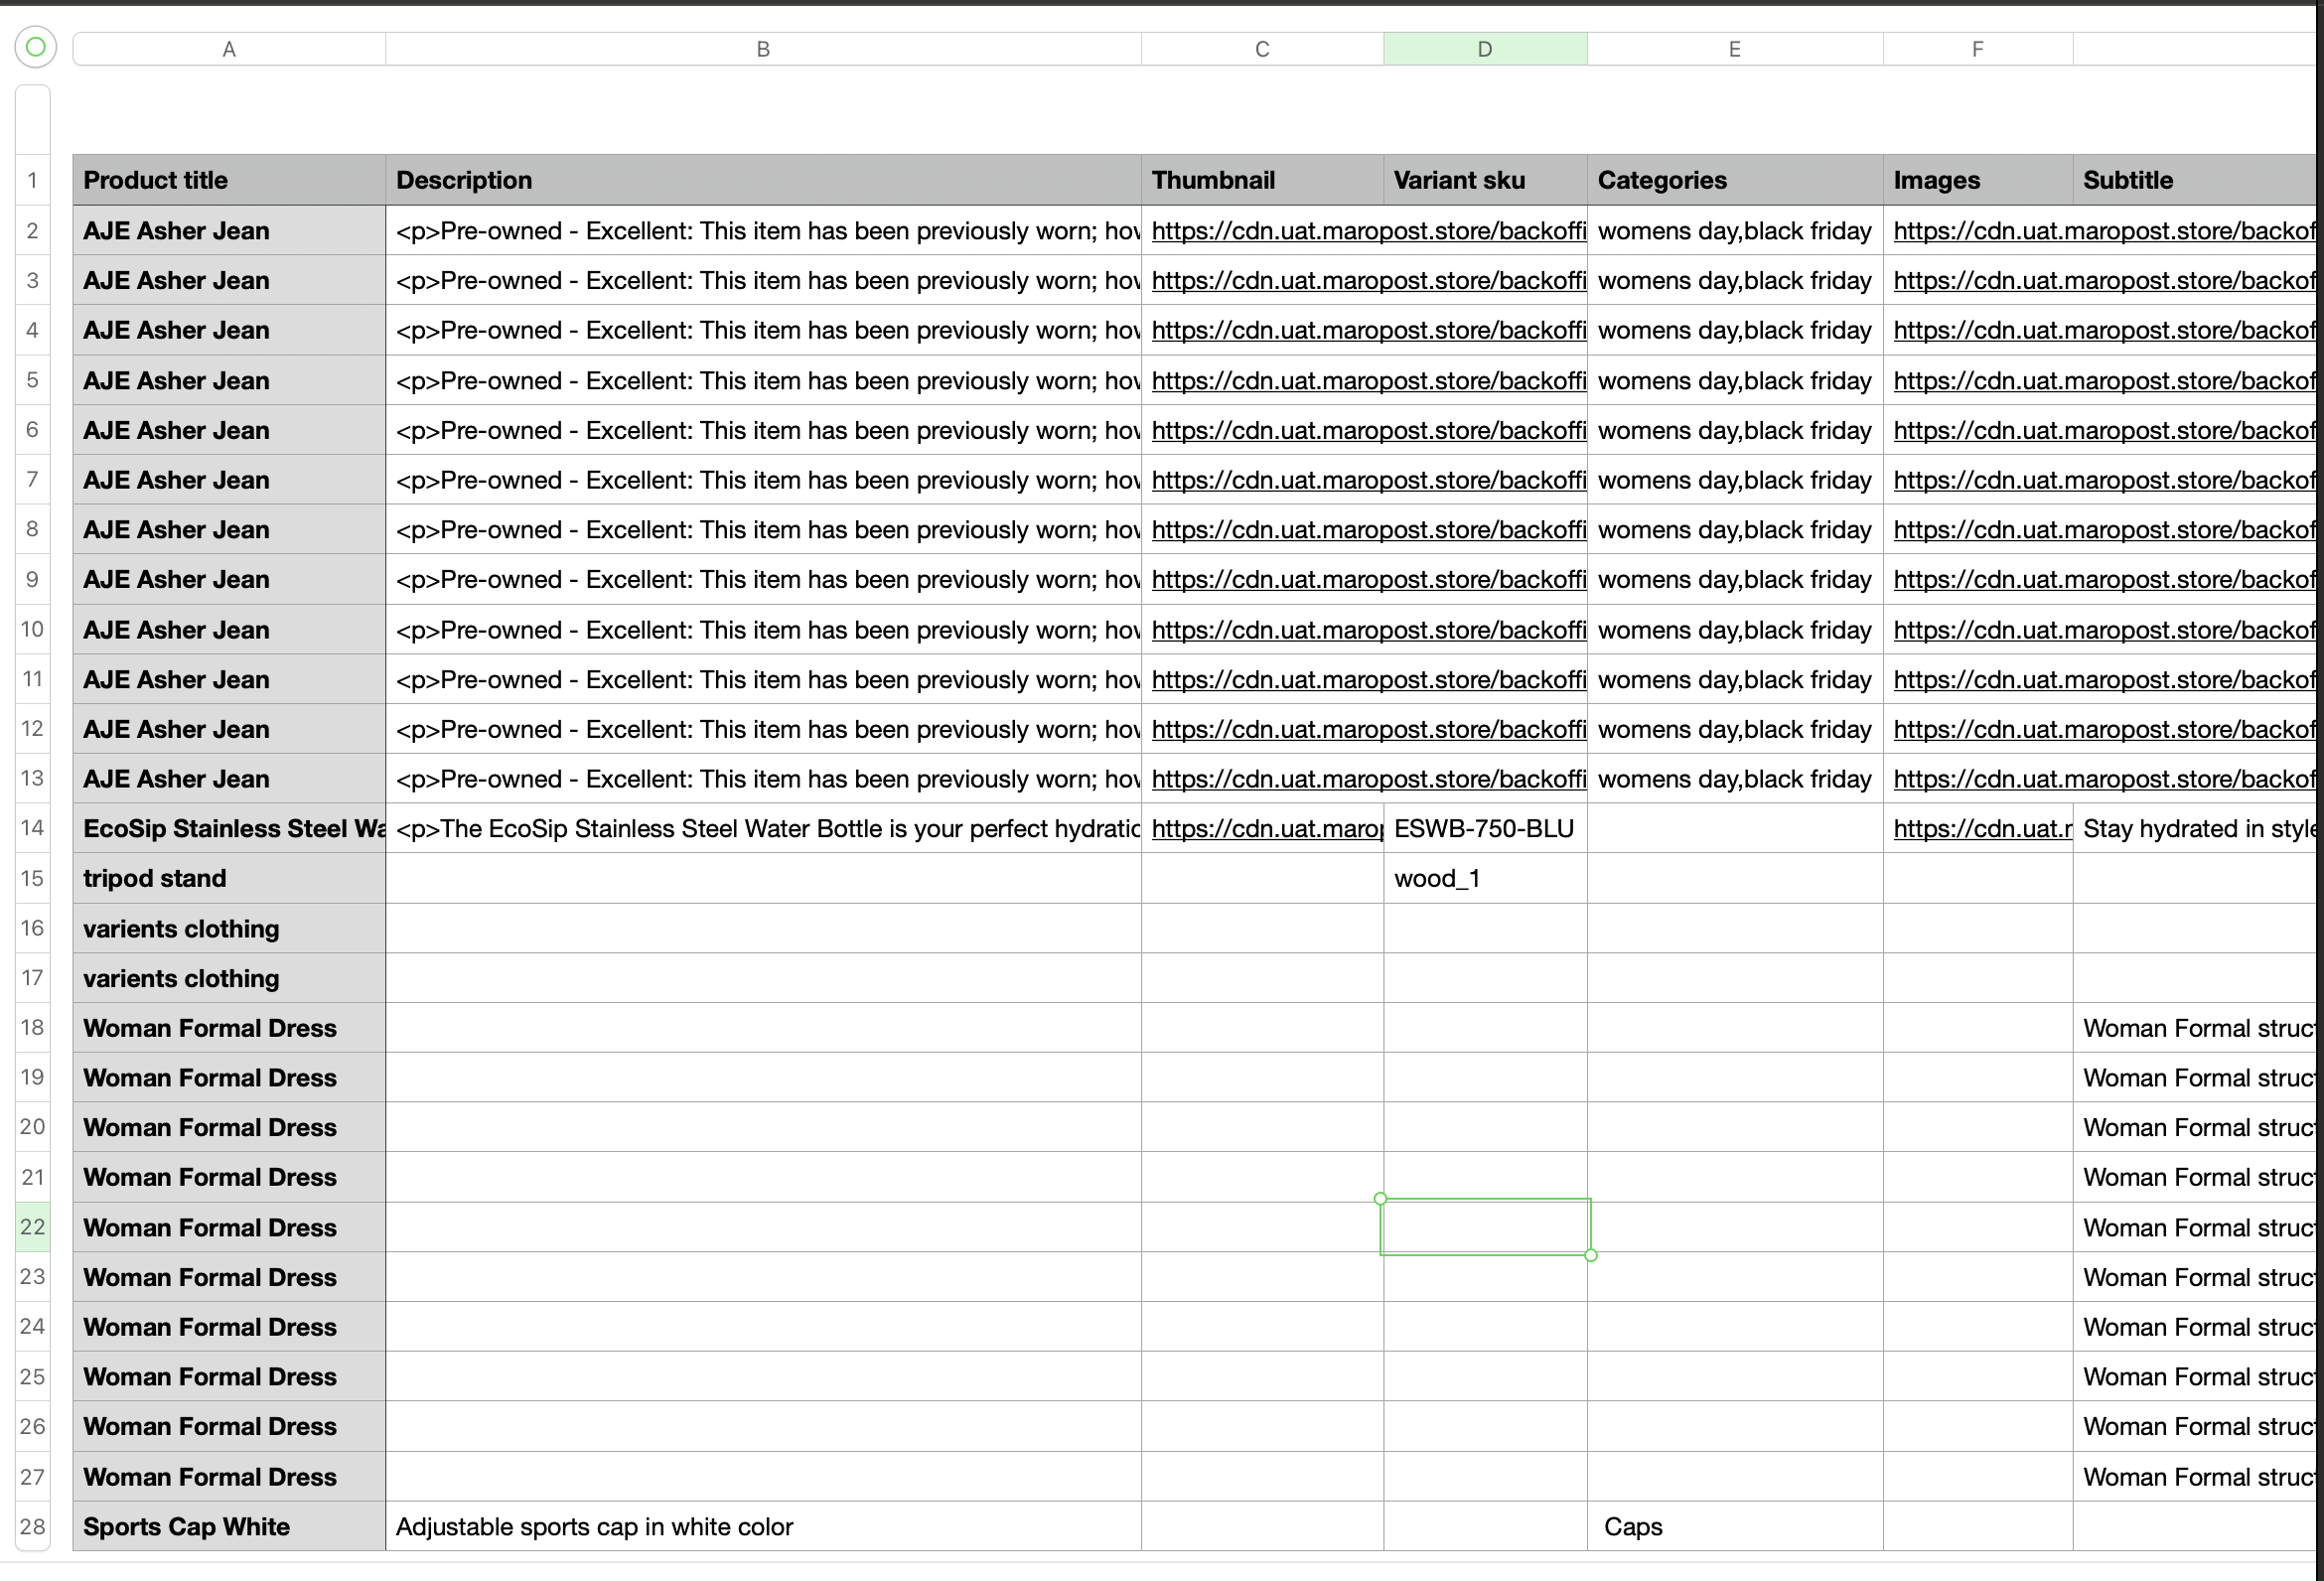This screenshot has width=2324, height=1581.
Task: Click the bottom-right selection handle of the active cell
Action: pyautogui.click(x=1591, y=1256)
